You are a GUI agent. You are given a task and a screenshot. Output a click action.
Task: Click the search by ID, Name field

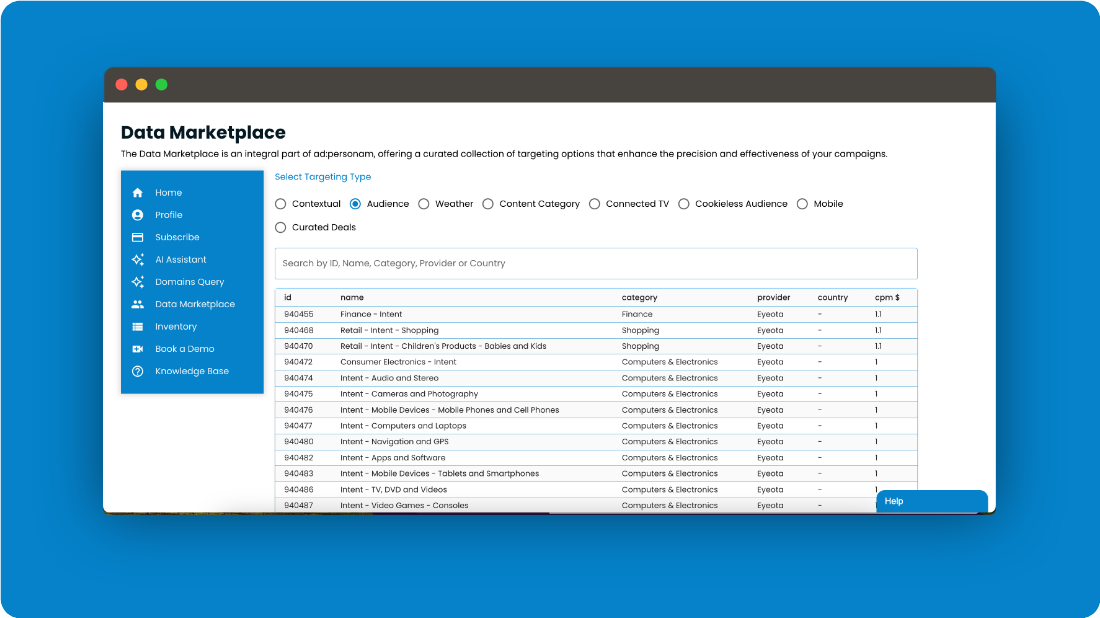(596, 264)
